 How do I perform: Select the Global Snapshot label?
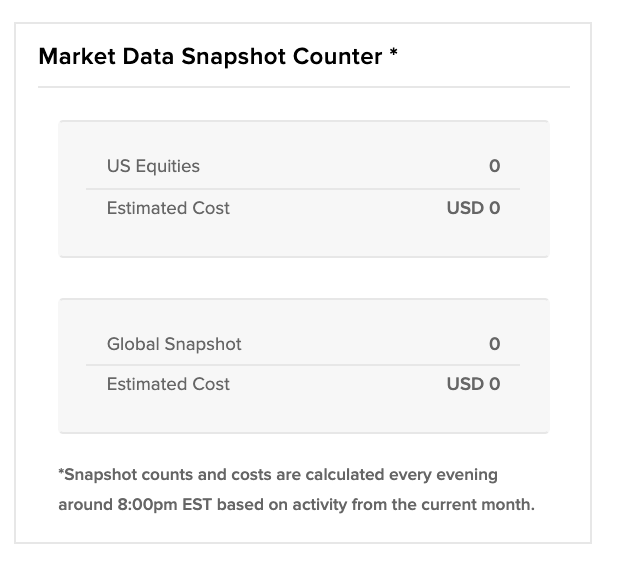point(174,344)
